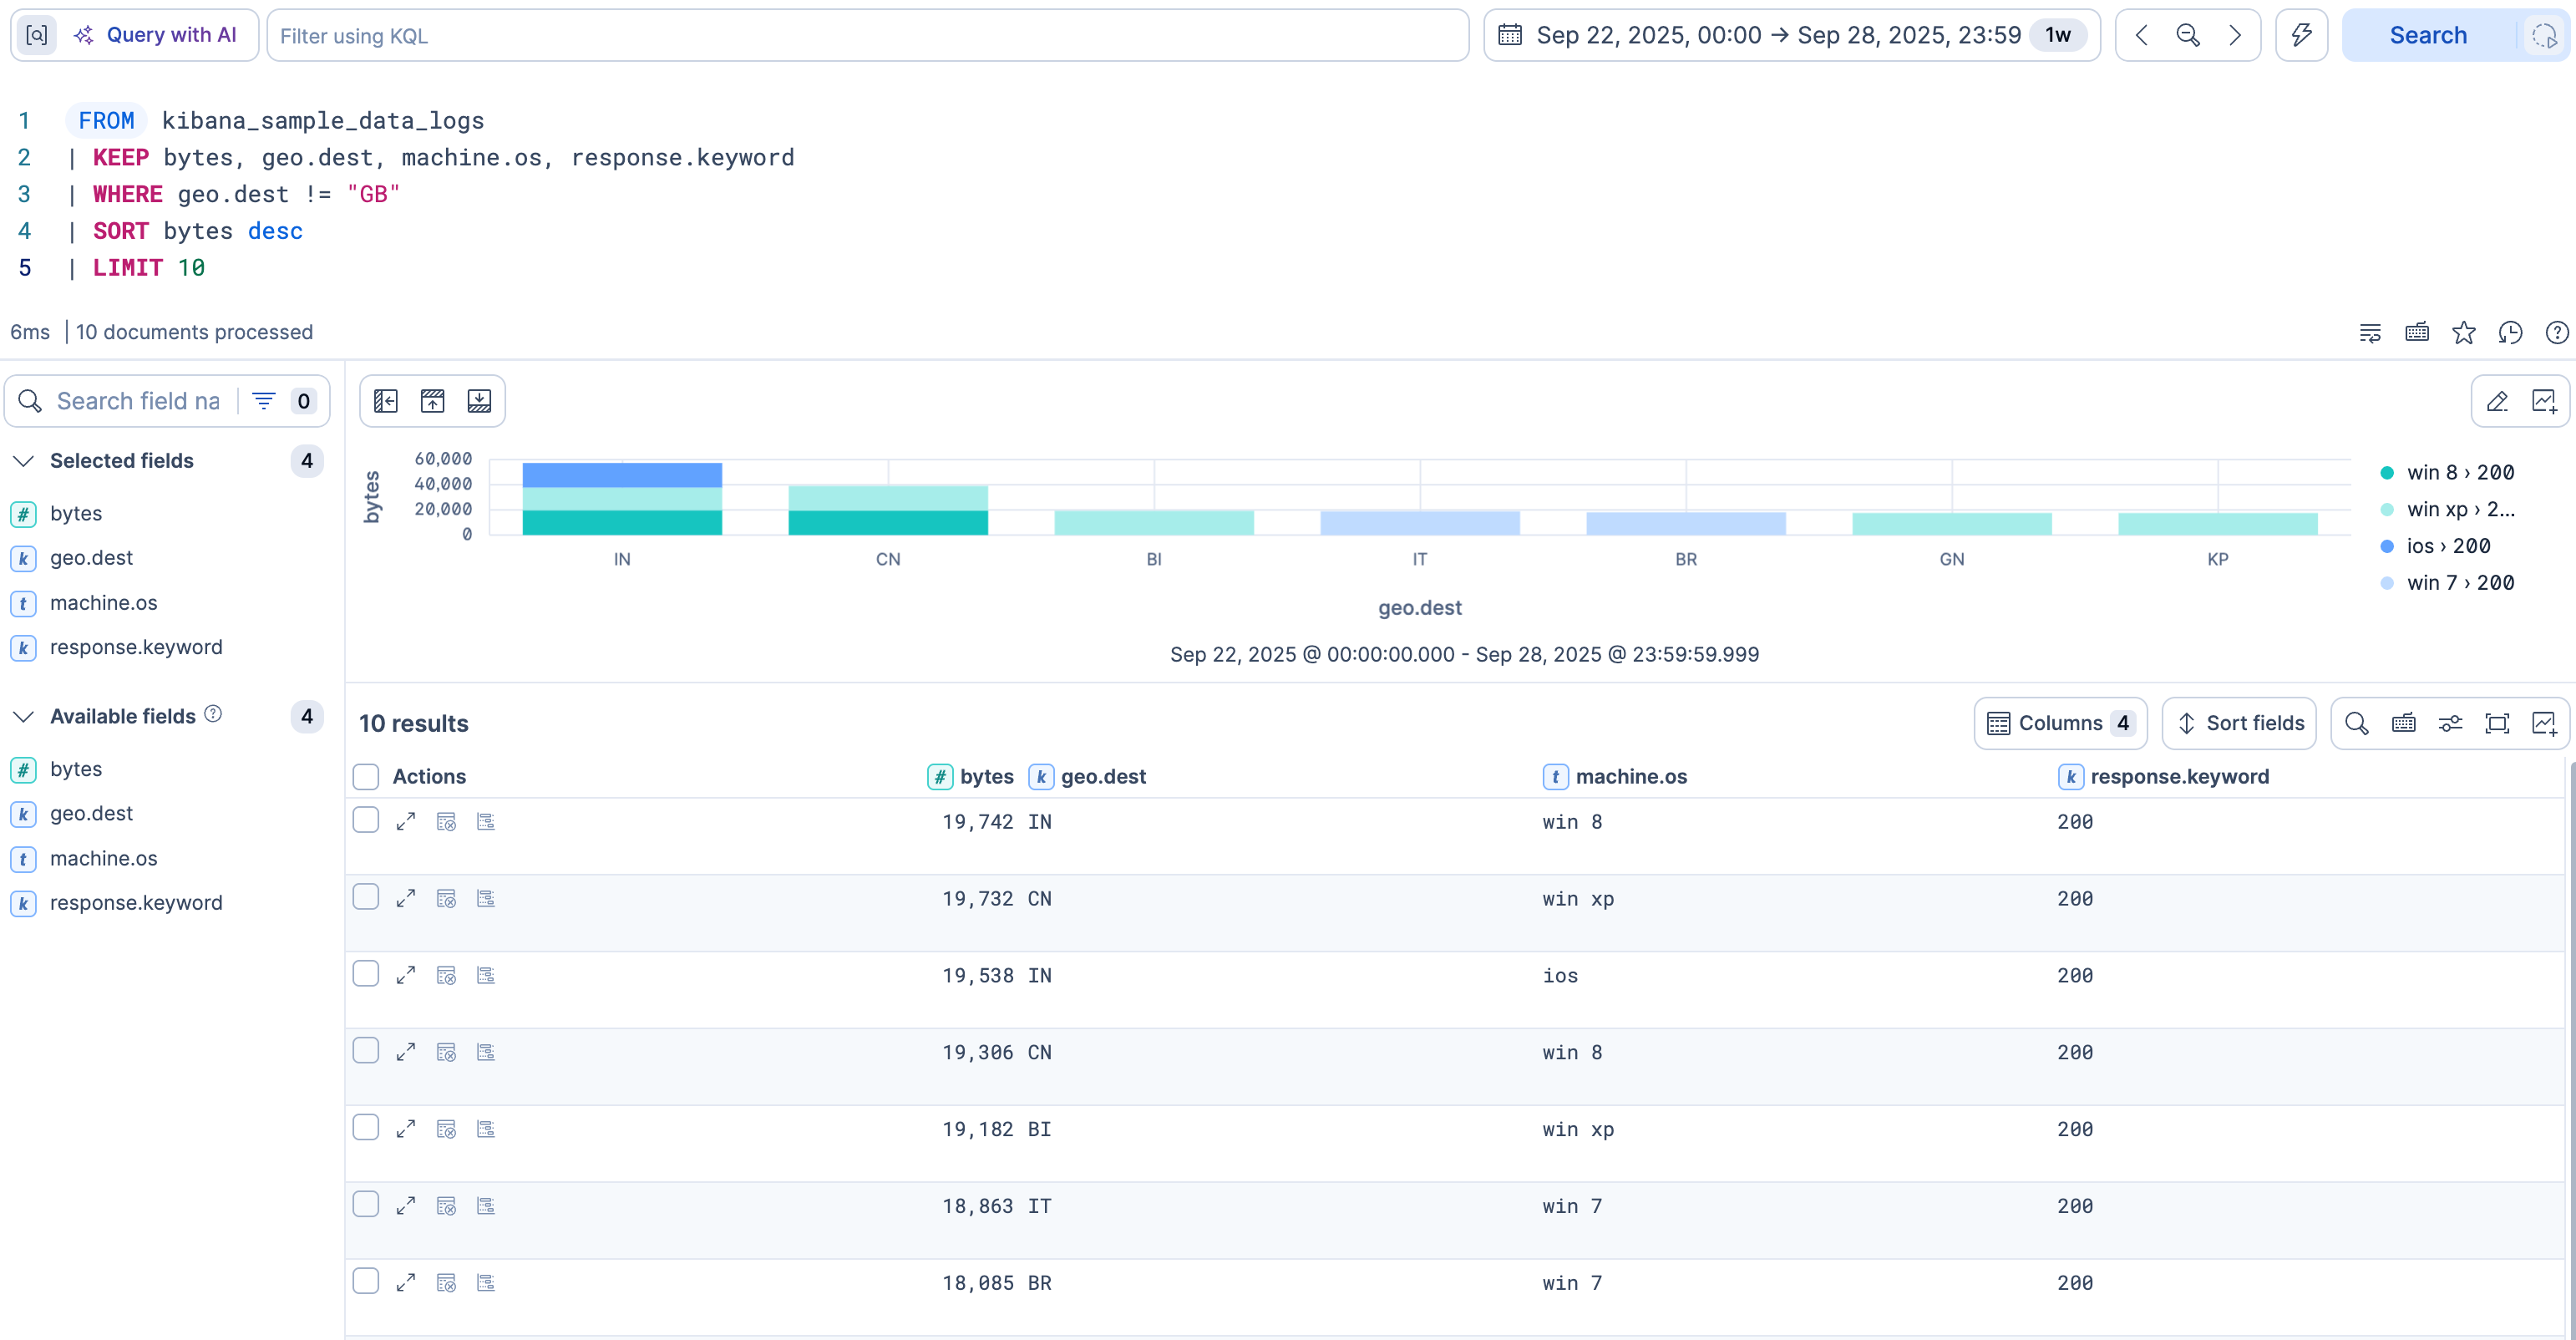The image size is (2576, 1340).
Task: Collapse the Available fields section
Action: (24, 717)
